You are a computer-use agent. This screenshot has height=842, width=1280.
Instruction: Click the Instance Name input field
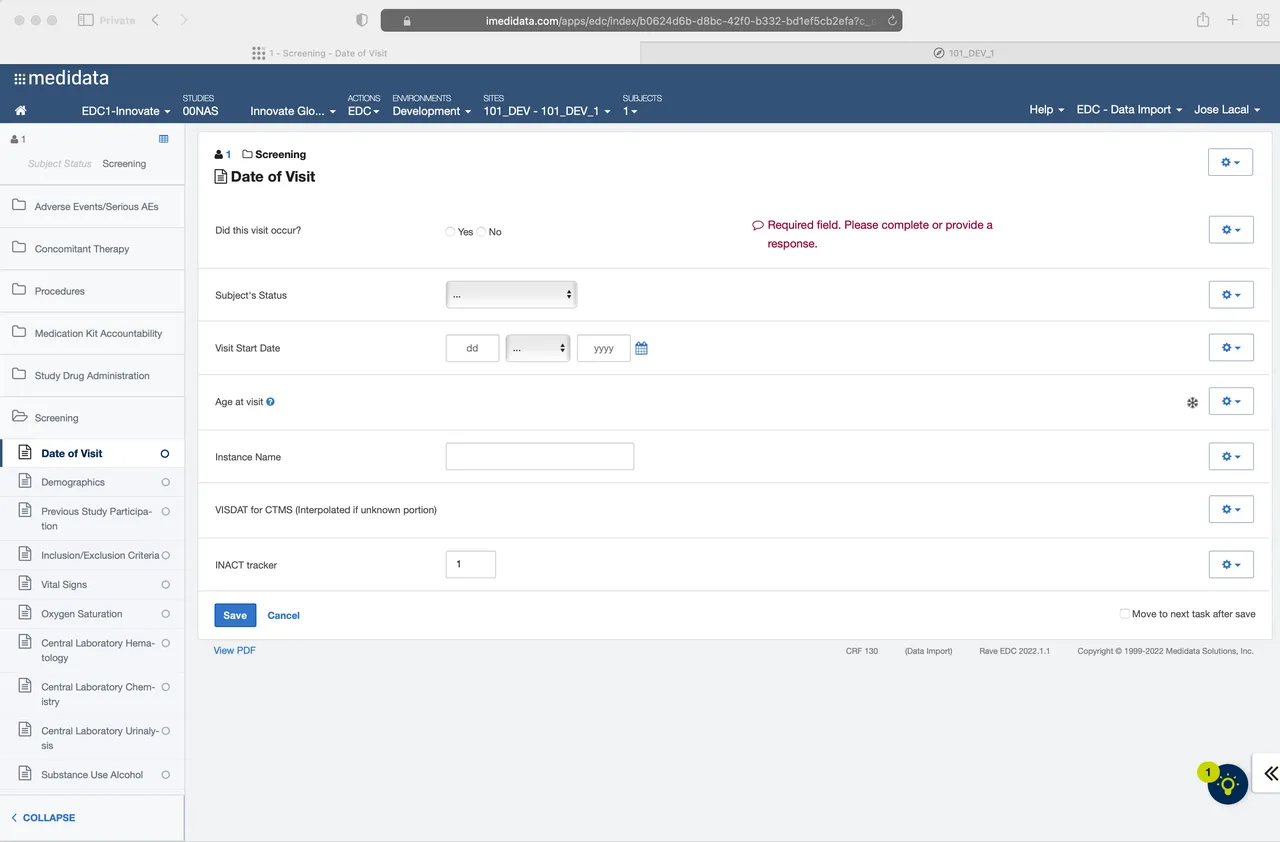click(x=539, y=456)
